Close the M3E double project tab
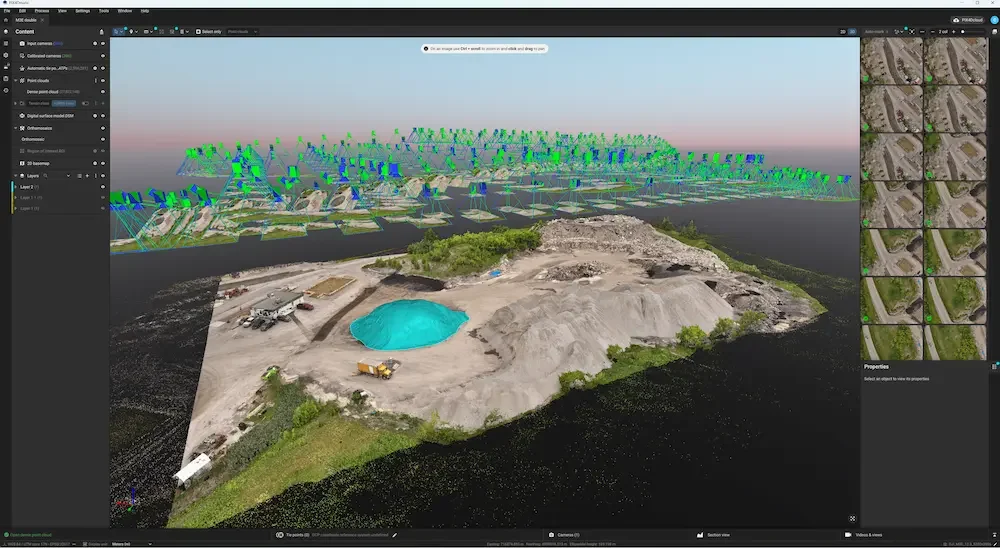This screenshot has width=1000, height=548. click(42, 20)
